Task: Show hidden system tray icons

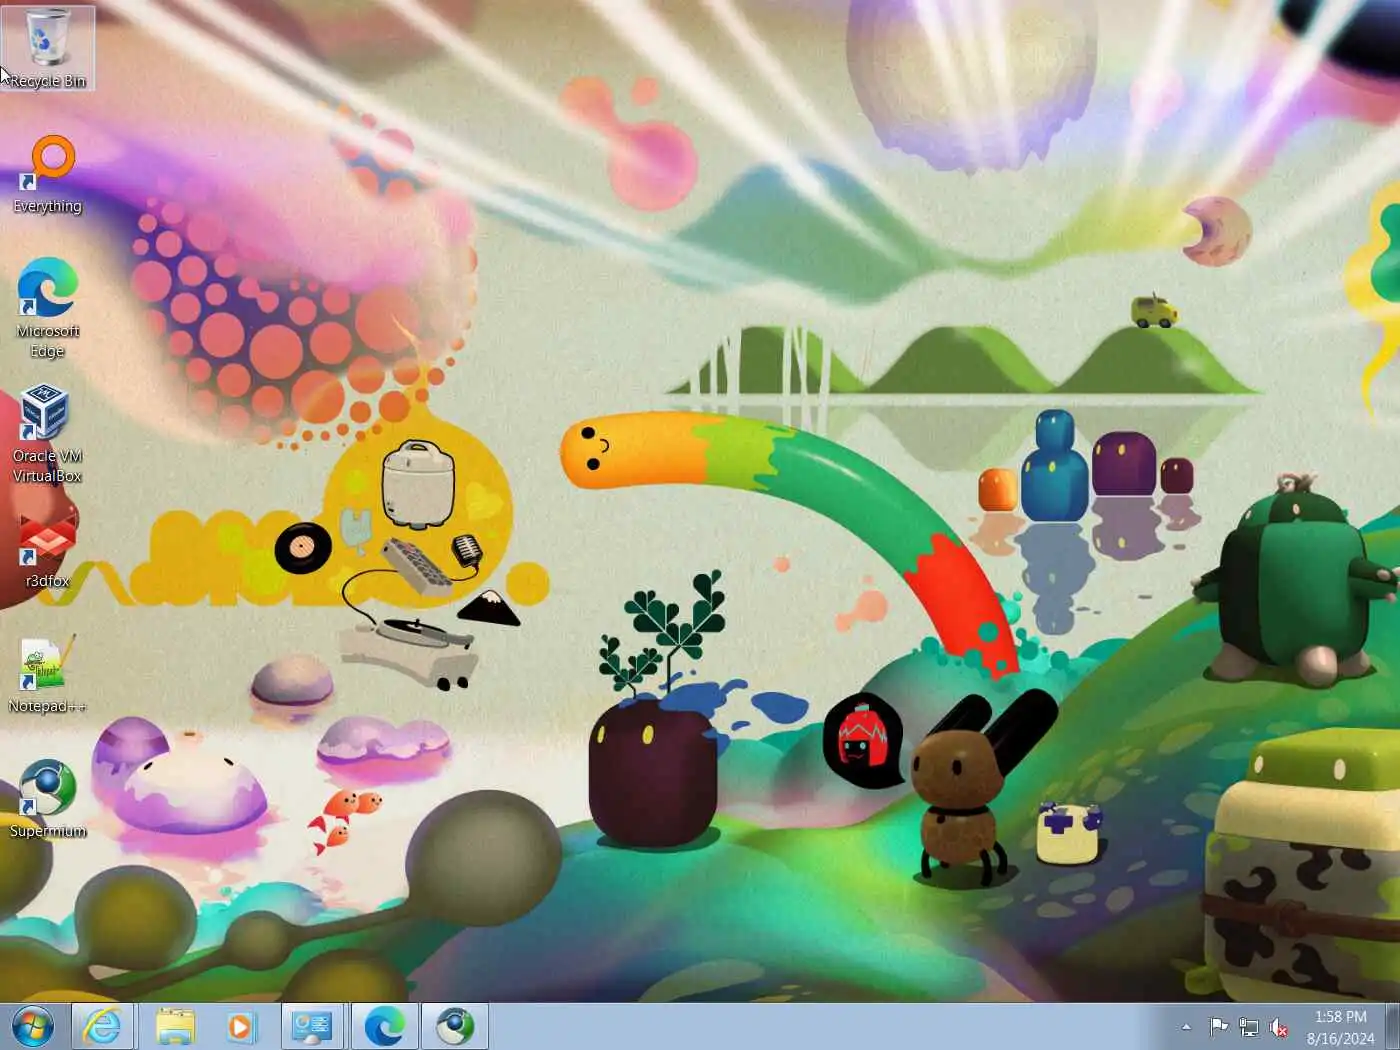Action: pos(1186,1027)
